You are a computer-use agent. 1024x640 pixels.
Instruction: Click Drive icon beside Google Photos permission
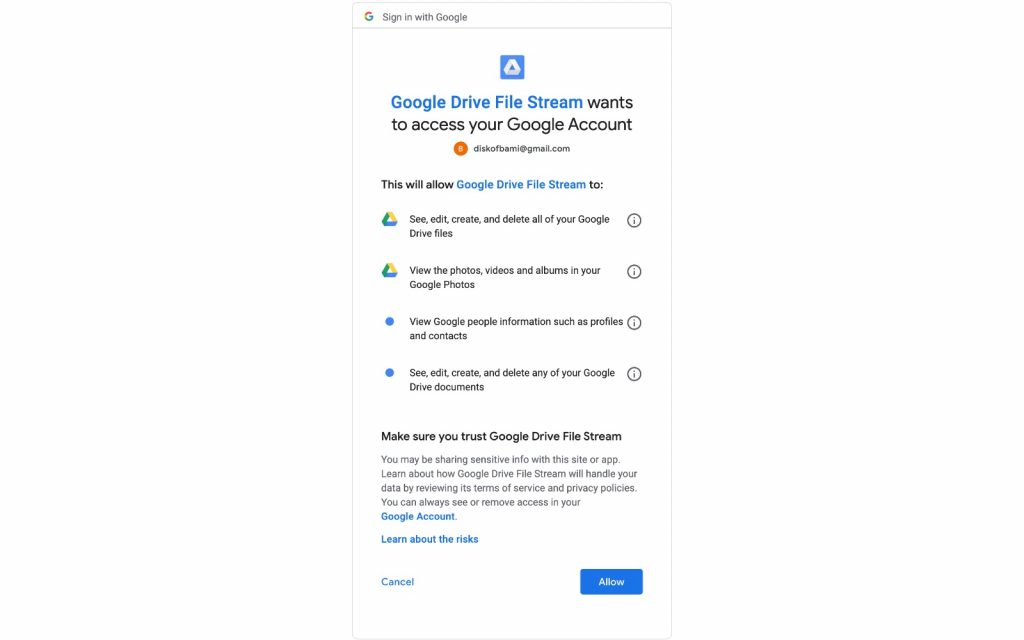389,270
